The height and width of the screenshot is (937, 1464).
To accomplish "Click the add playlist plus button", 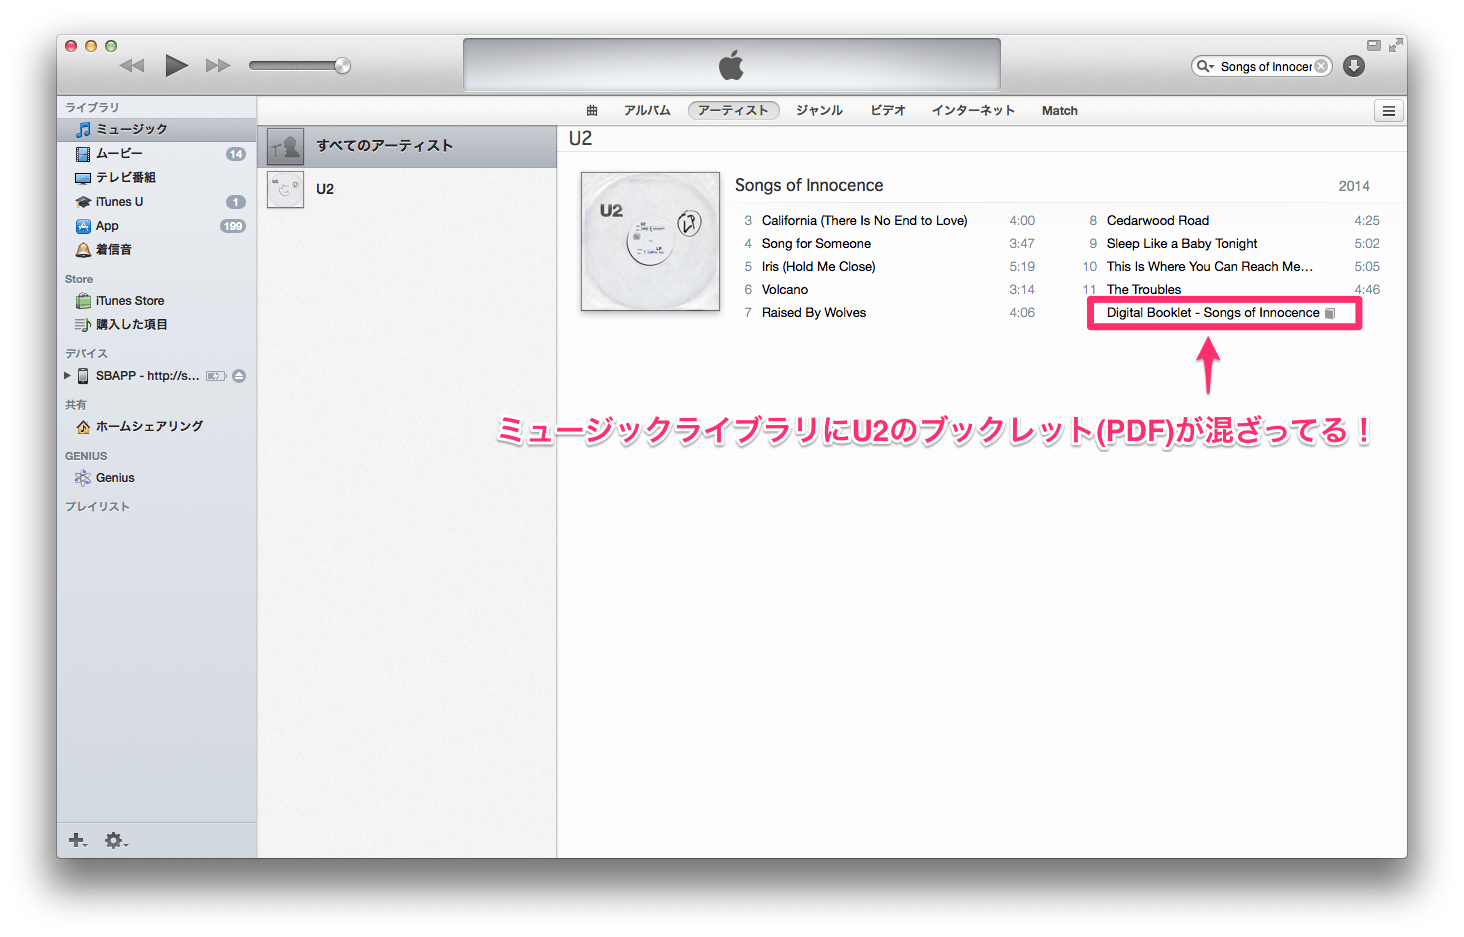I will [x=77, y=840].
